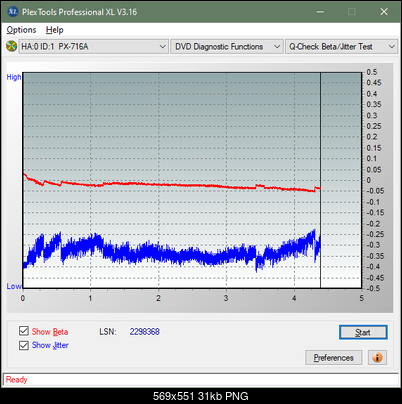Click the LSN label text
Image resolution: width=402 pixels, height=404 pixels.
108,332
